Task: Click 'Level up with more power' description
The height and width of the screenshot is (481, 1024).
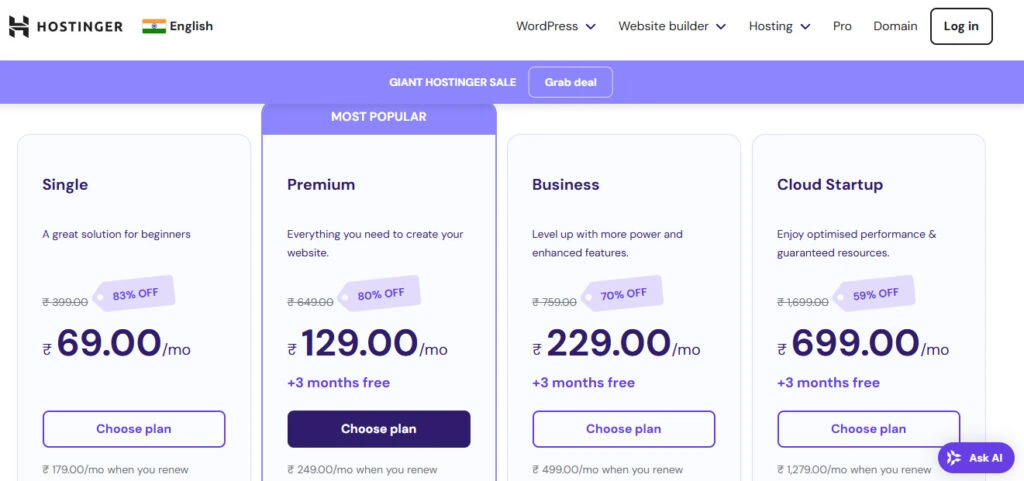Action: point(607,243)
